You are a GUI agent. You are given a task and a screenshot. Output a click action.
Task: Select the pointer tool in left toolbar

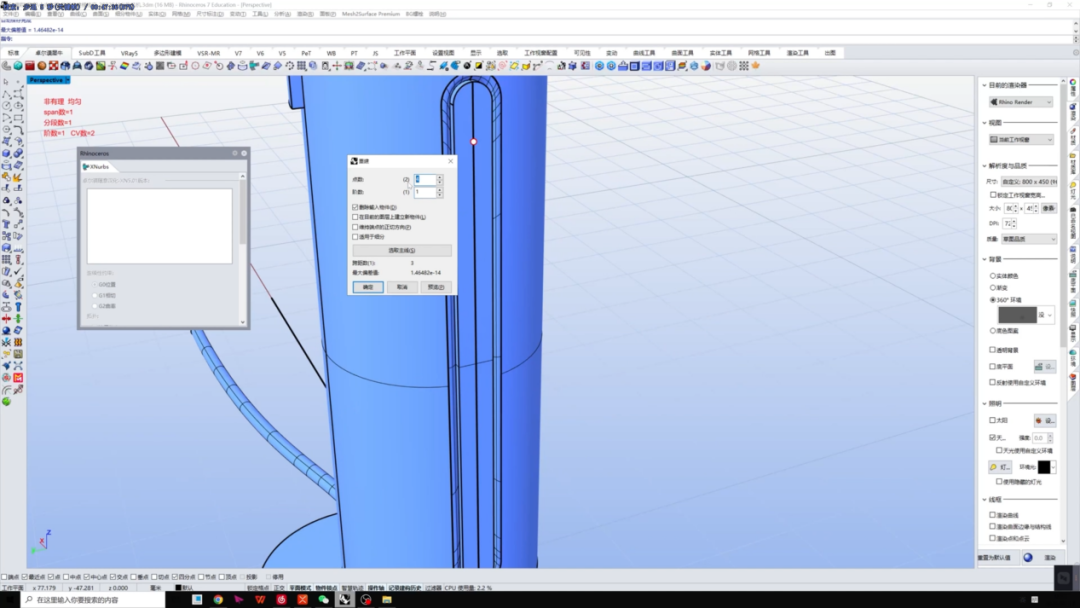pos(6,82)
